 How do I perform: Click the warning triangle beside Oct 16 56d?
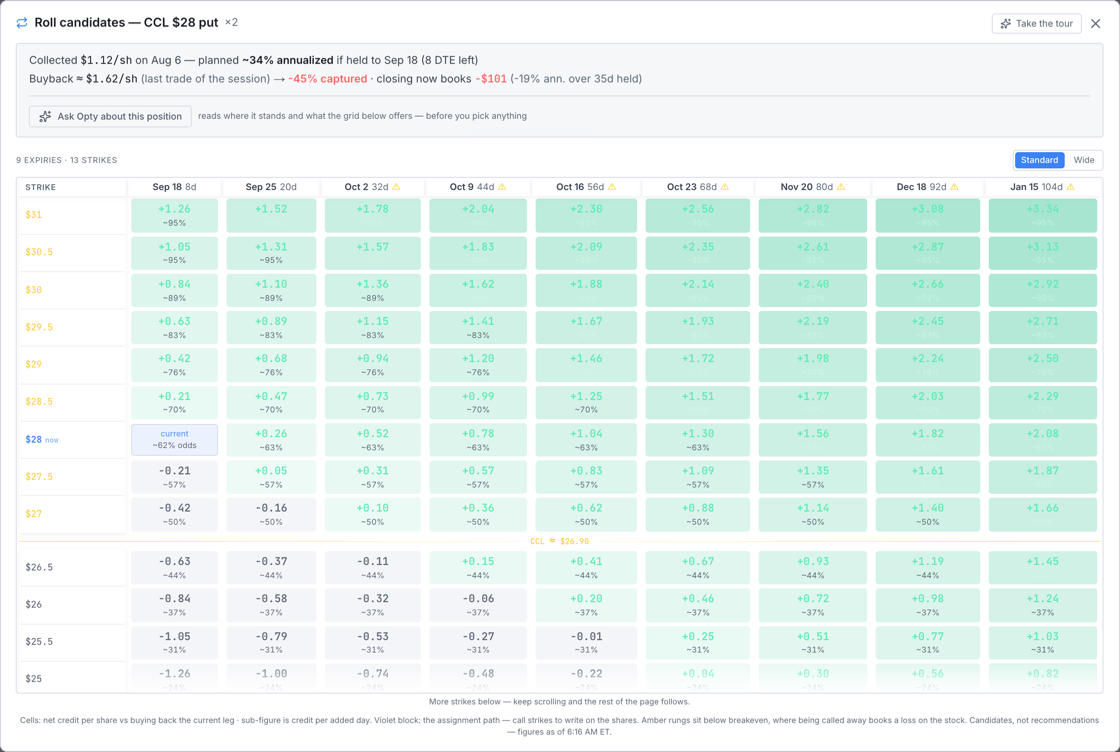(x=612, y=187)
